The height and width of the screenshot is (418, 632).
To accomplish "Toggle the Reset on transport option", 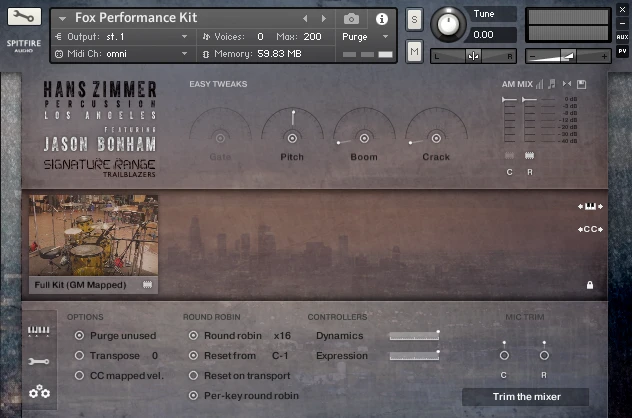I will (193, 375).
